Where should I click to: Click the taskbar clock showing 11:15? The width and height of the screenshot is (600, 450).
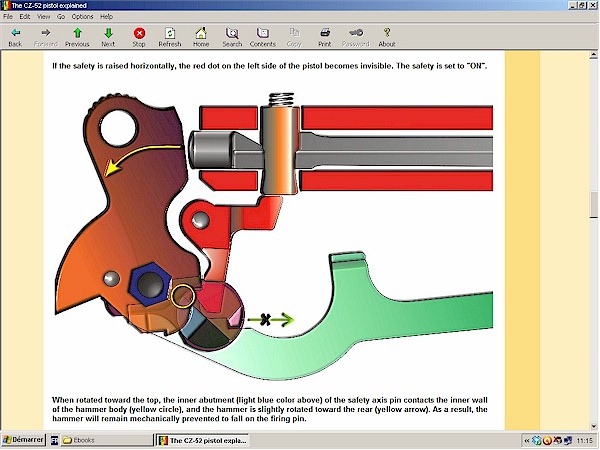(x=584, y=441)
